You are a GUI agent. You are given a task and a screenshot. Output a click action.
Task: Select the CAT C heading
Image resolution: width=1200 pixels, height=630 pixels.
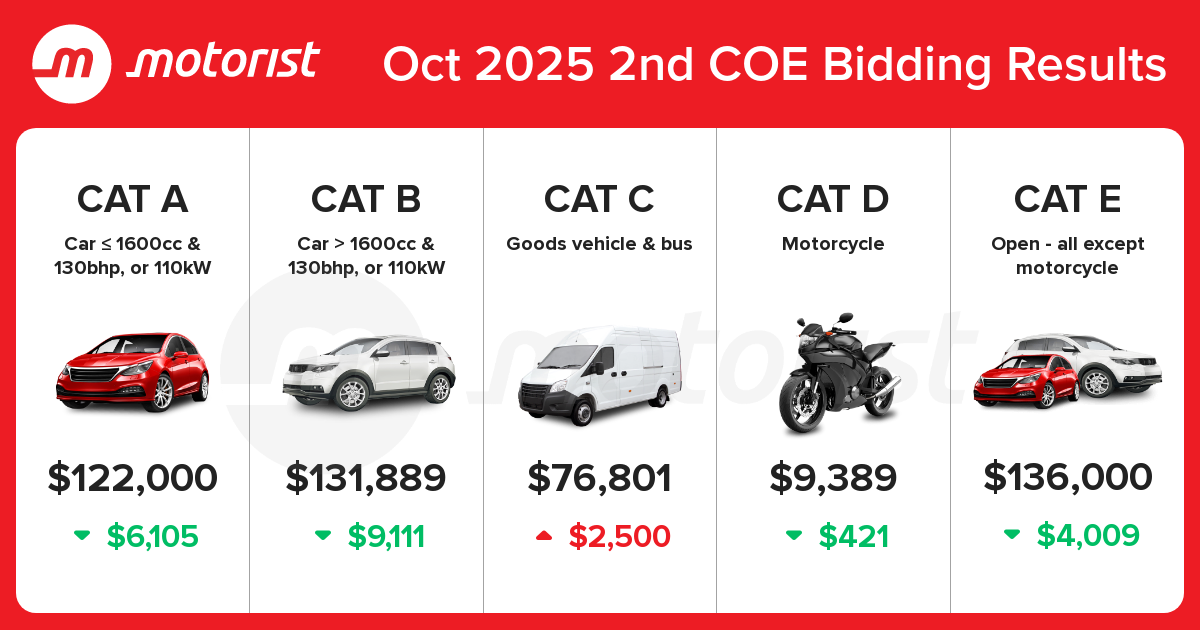point(599,199)
